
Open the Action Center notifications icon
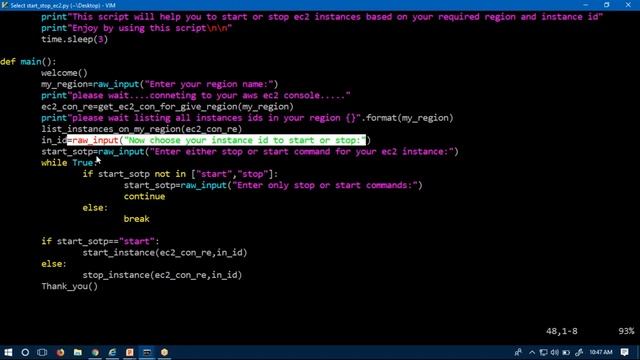(x=624, y=352)
